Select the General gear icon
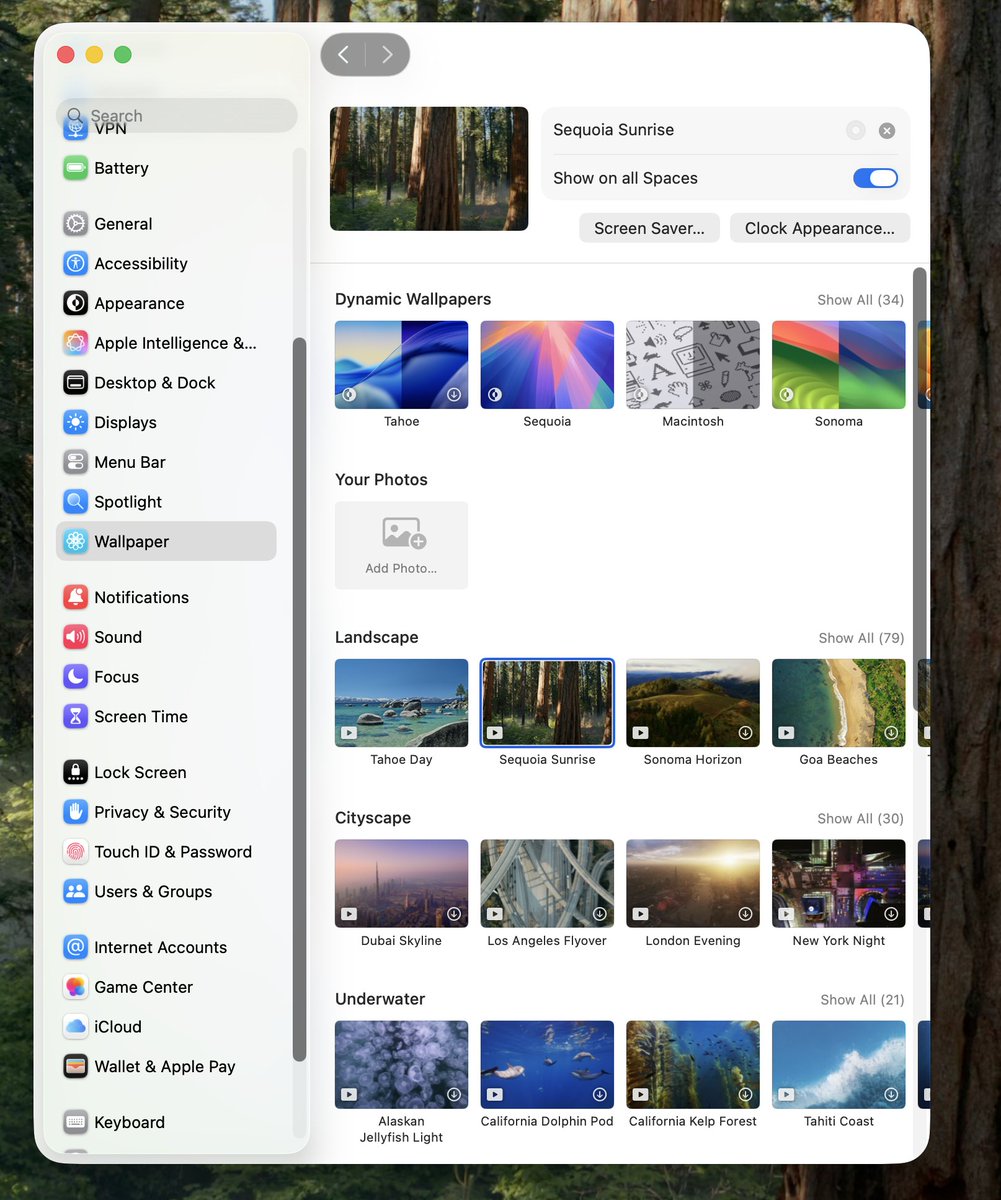The height and width of the screenshot is (1200, 1001). pyautogui.click(x=76, y=224)
